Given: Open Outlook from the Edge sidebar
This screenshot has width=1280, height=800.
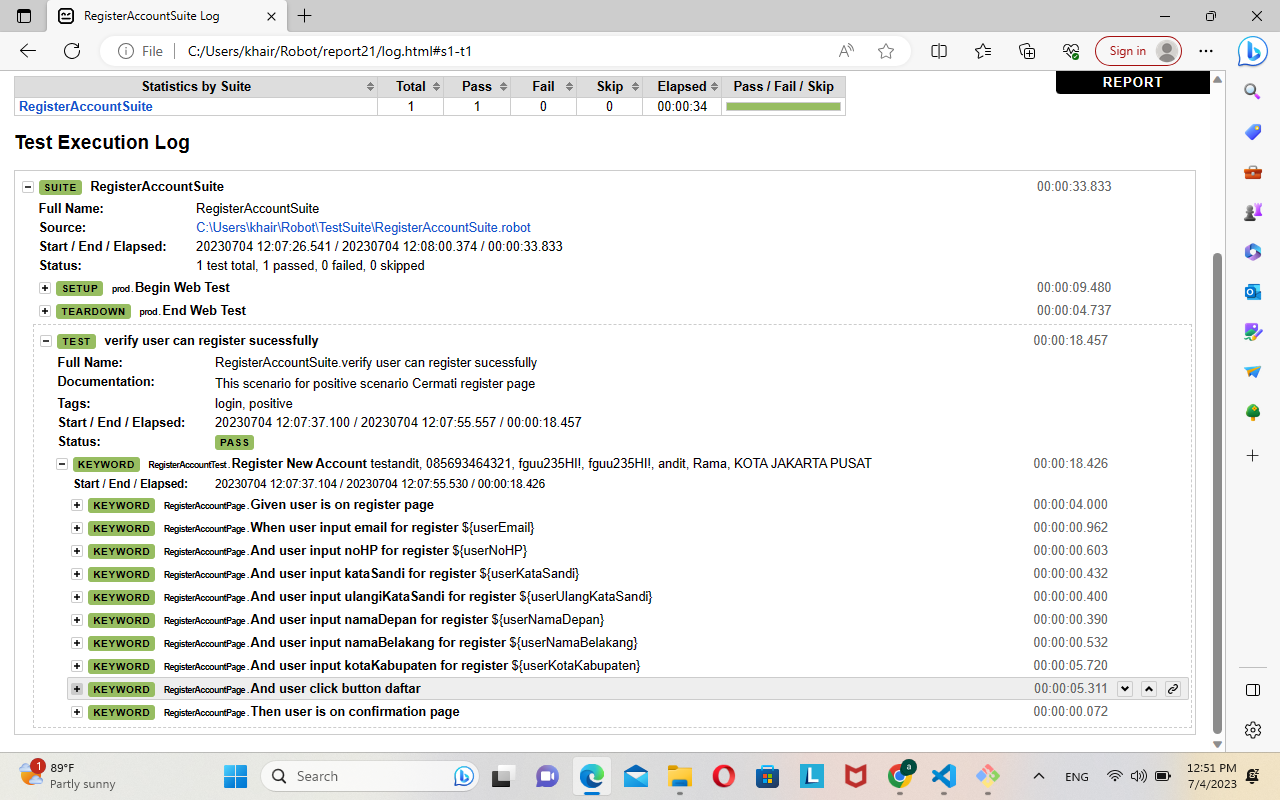Looking at the screenshot, I should [1252, 292].
